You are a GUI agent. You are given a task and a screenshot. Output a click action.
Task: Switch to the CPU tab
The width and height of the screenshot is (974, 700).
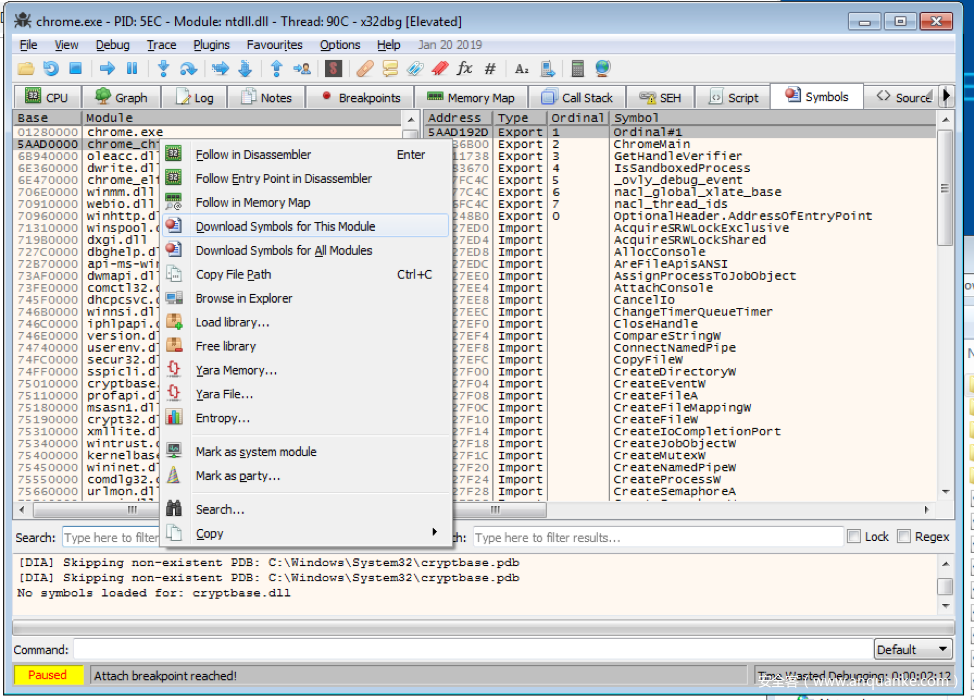(x=47, y=98)
